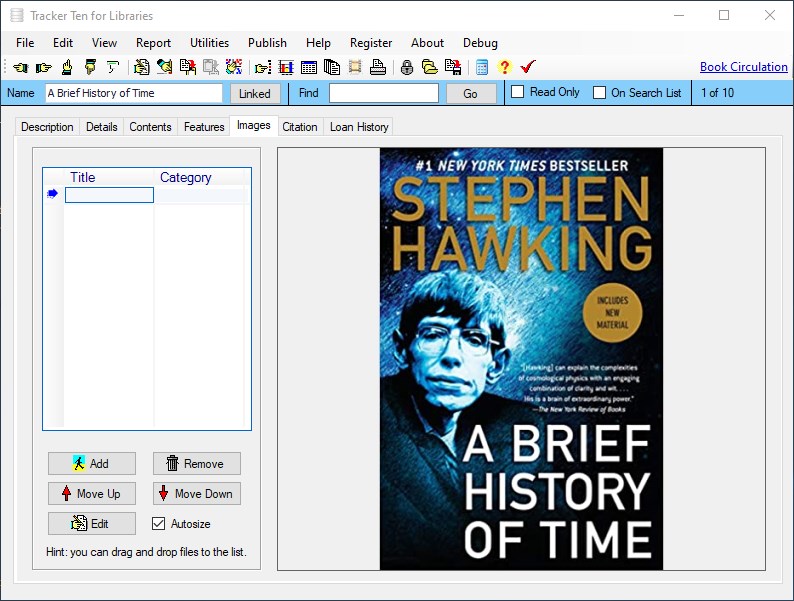Screen dimensions: 794x601
Task: Click the Move Down button
Action: (x=196, y=493)
